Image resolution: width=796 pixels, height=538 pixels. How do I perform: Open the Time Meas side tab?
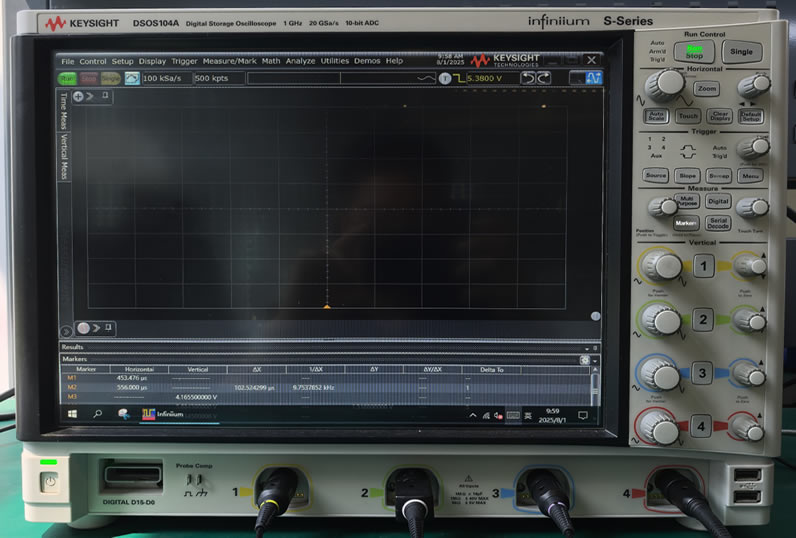tap(64, 114)
